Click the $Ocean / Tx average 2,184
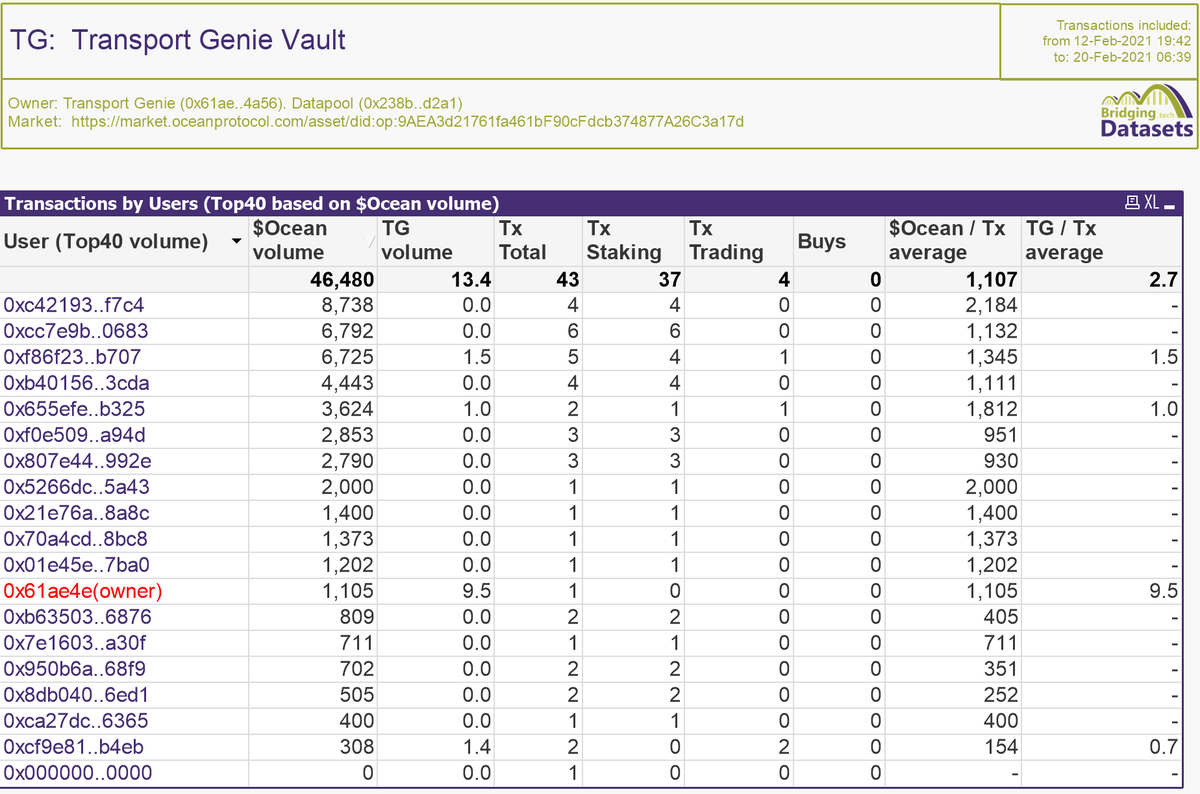The height and width of the screenshot is (794, 1200). tap(991, 304)
